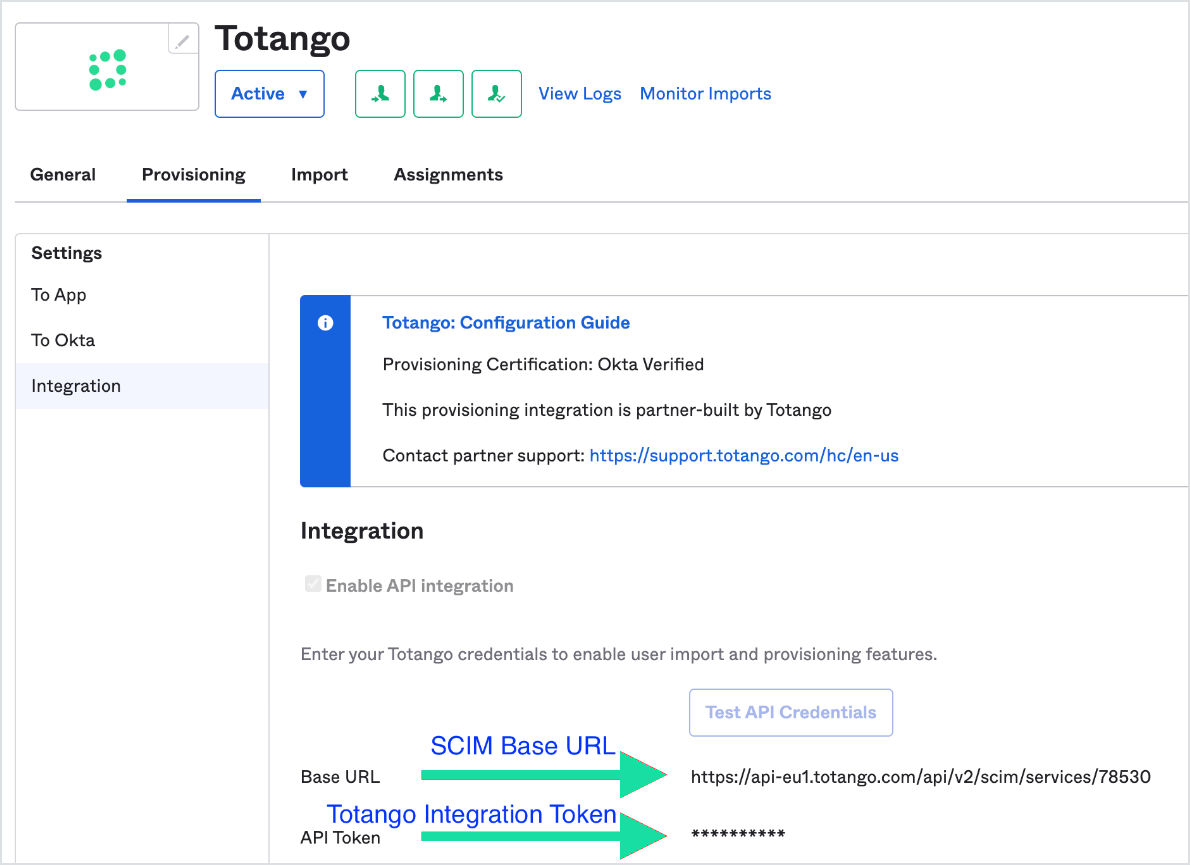Click the 'API Token' field label
The height and width of the screenshot is (865, 1190).
(340, 838)
